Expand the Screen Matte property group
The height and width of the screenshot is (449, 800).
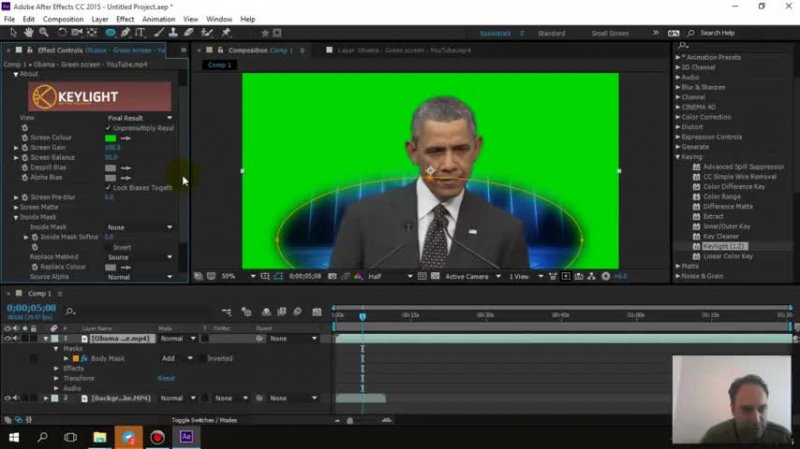(17, 207)
